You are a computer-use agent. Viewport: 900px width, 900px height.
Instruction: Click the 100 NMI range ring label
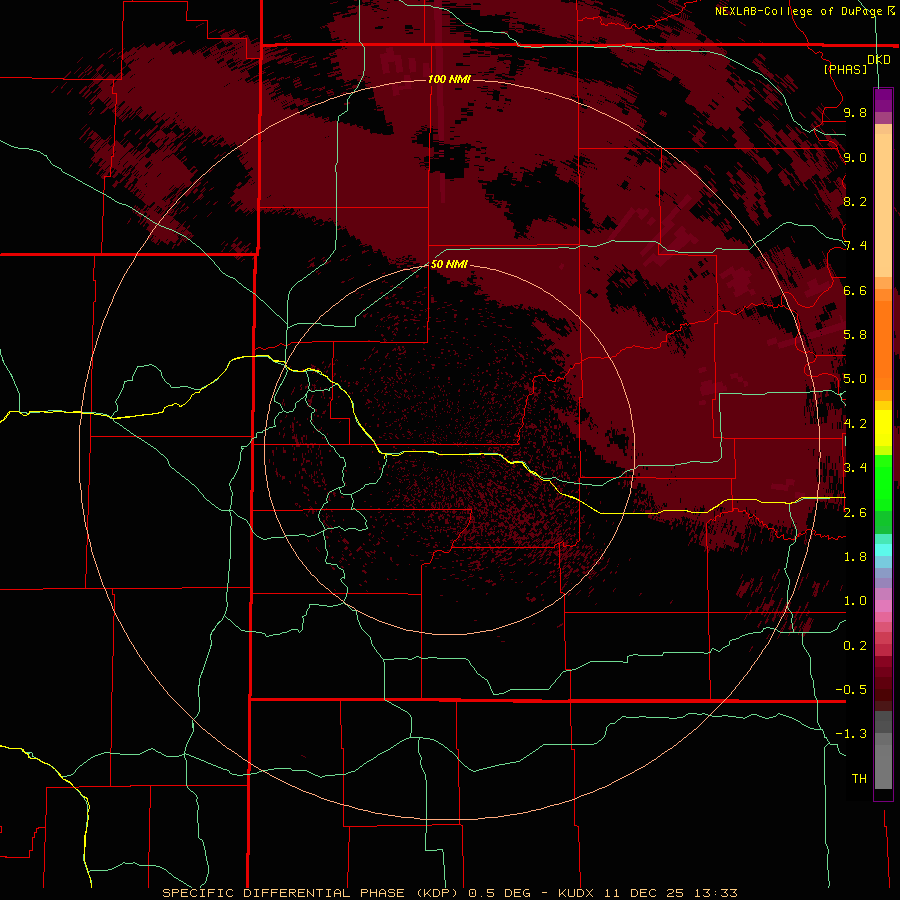click(x=449, y=79)
